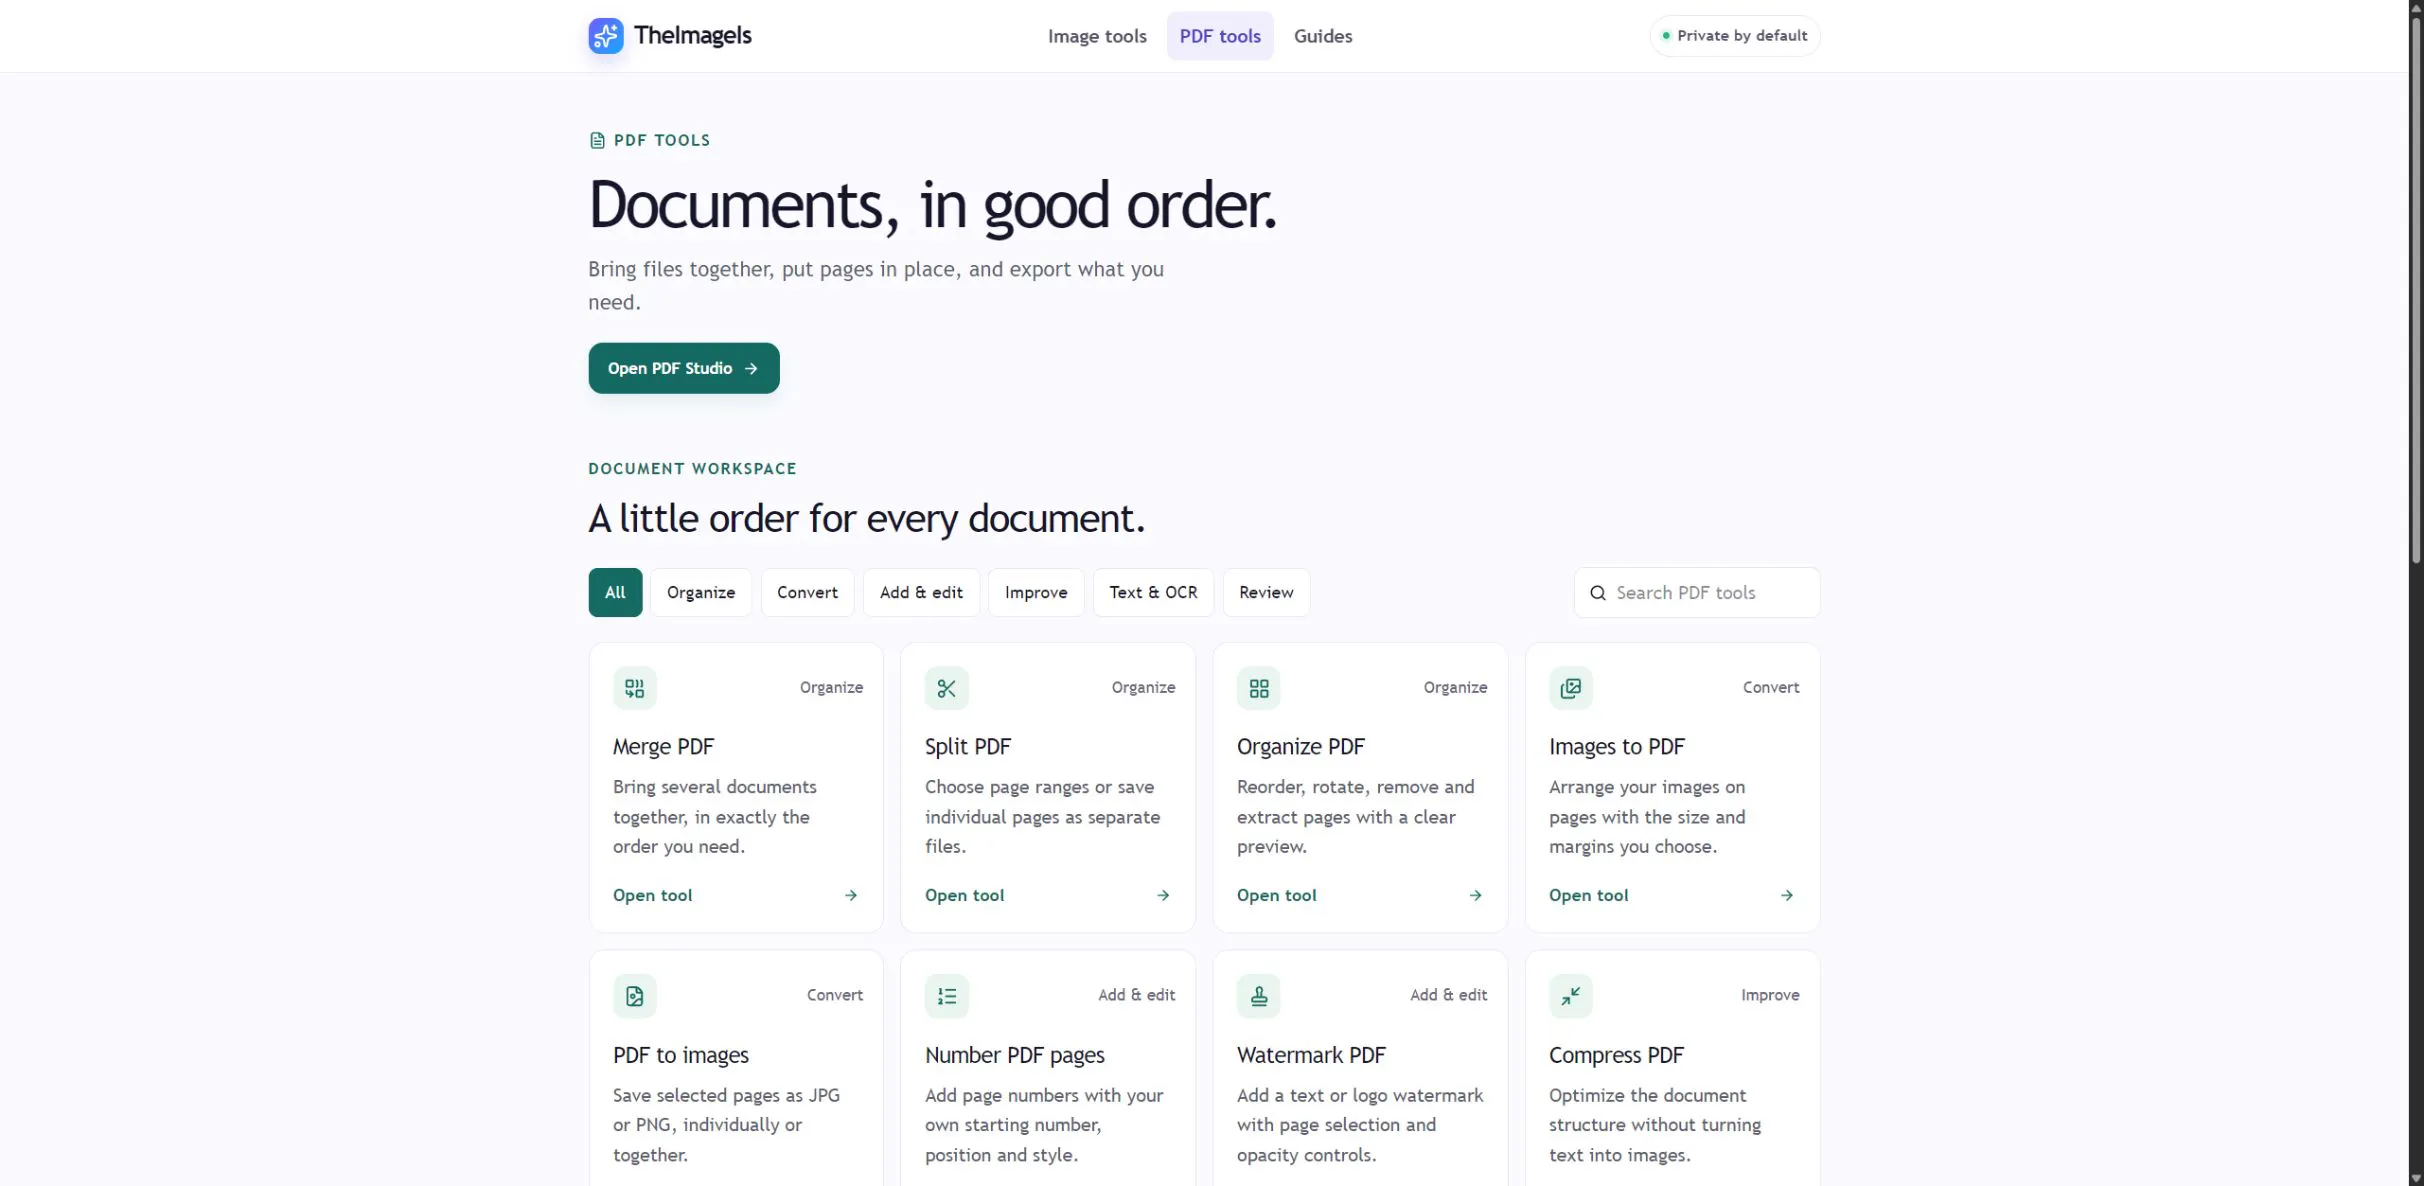
Task: Click the arrow on Merge PDF card
Action: coord(851,895)
